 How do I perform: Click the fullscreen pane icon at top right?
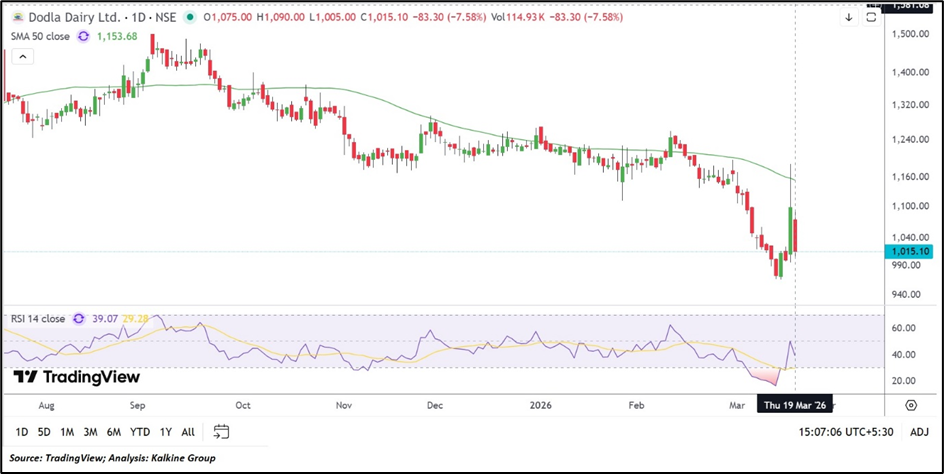point(871,17)
